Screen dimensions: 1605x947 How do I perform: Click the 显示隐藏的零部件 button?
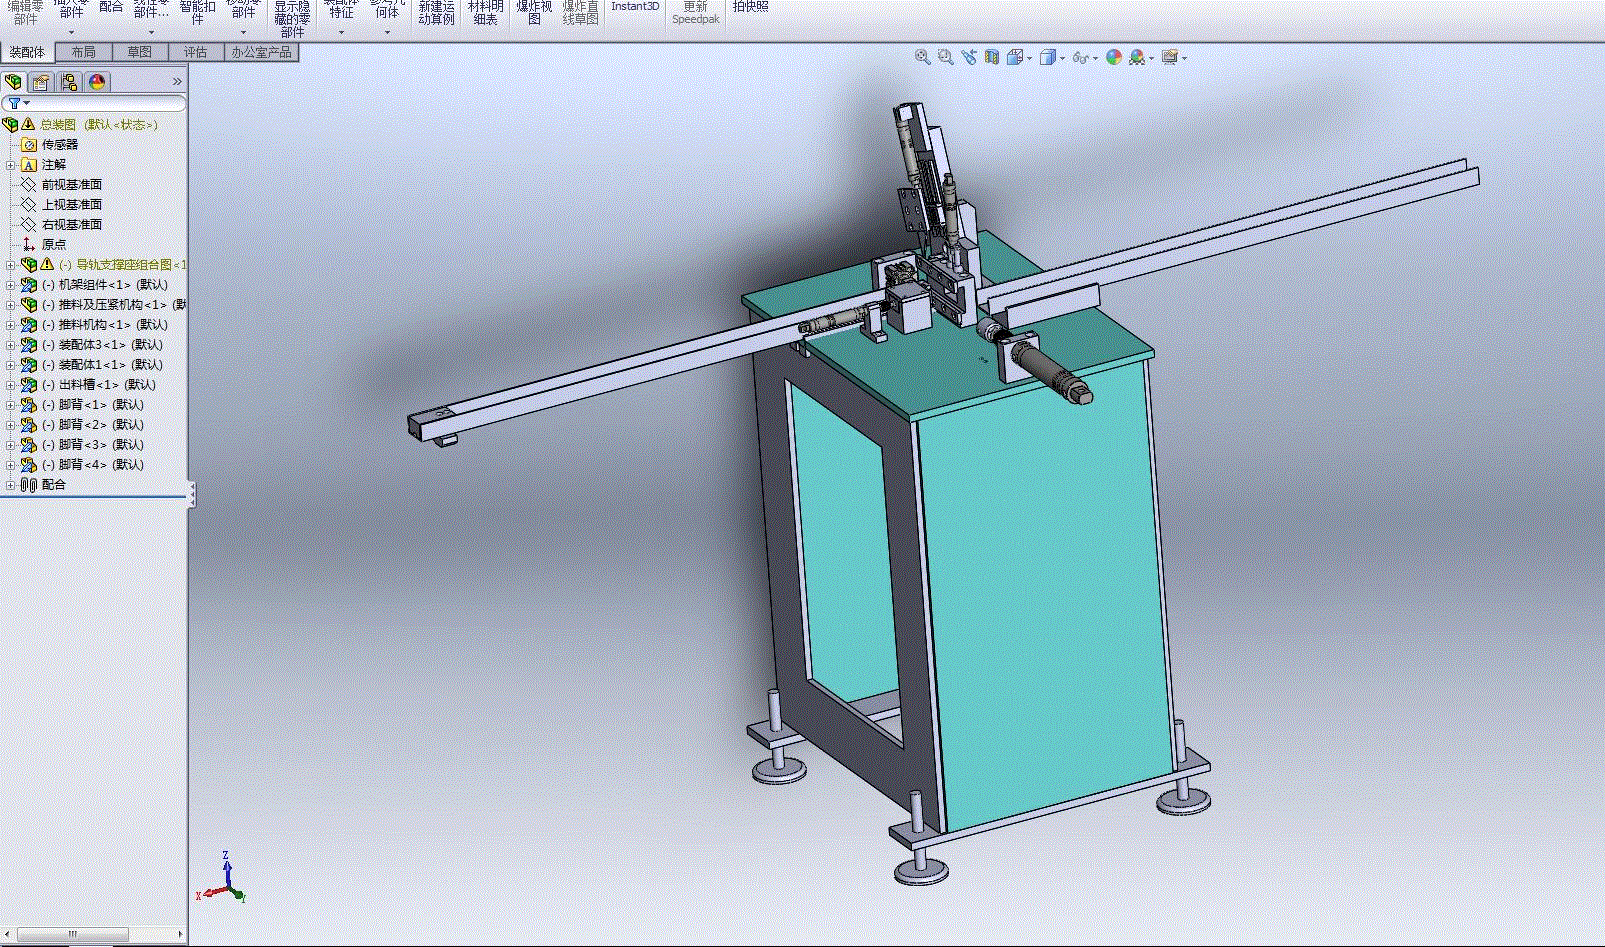coord(292,18)
